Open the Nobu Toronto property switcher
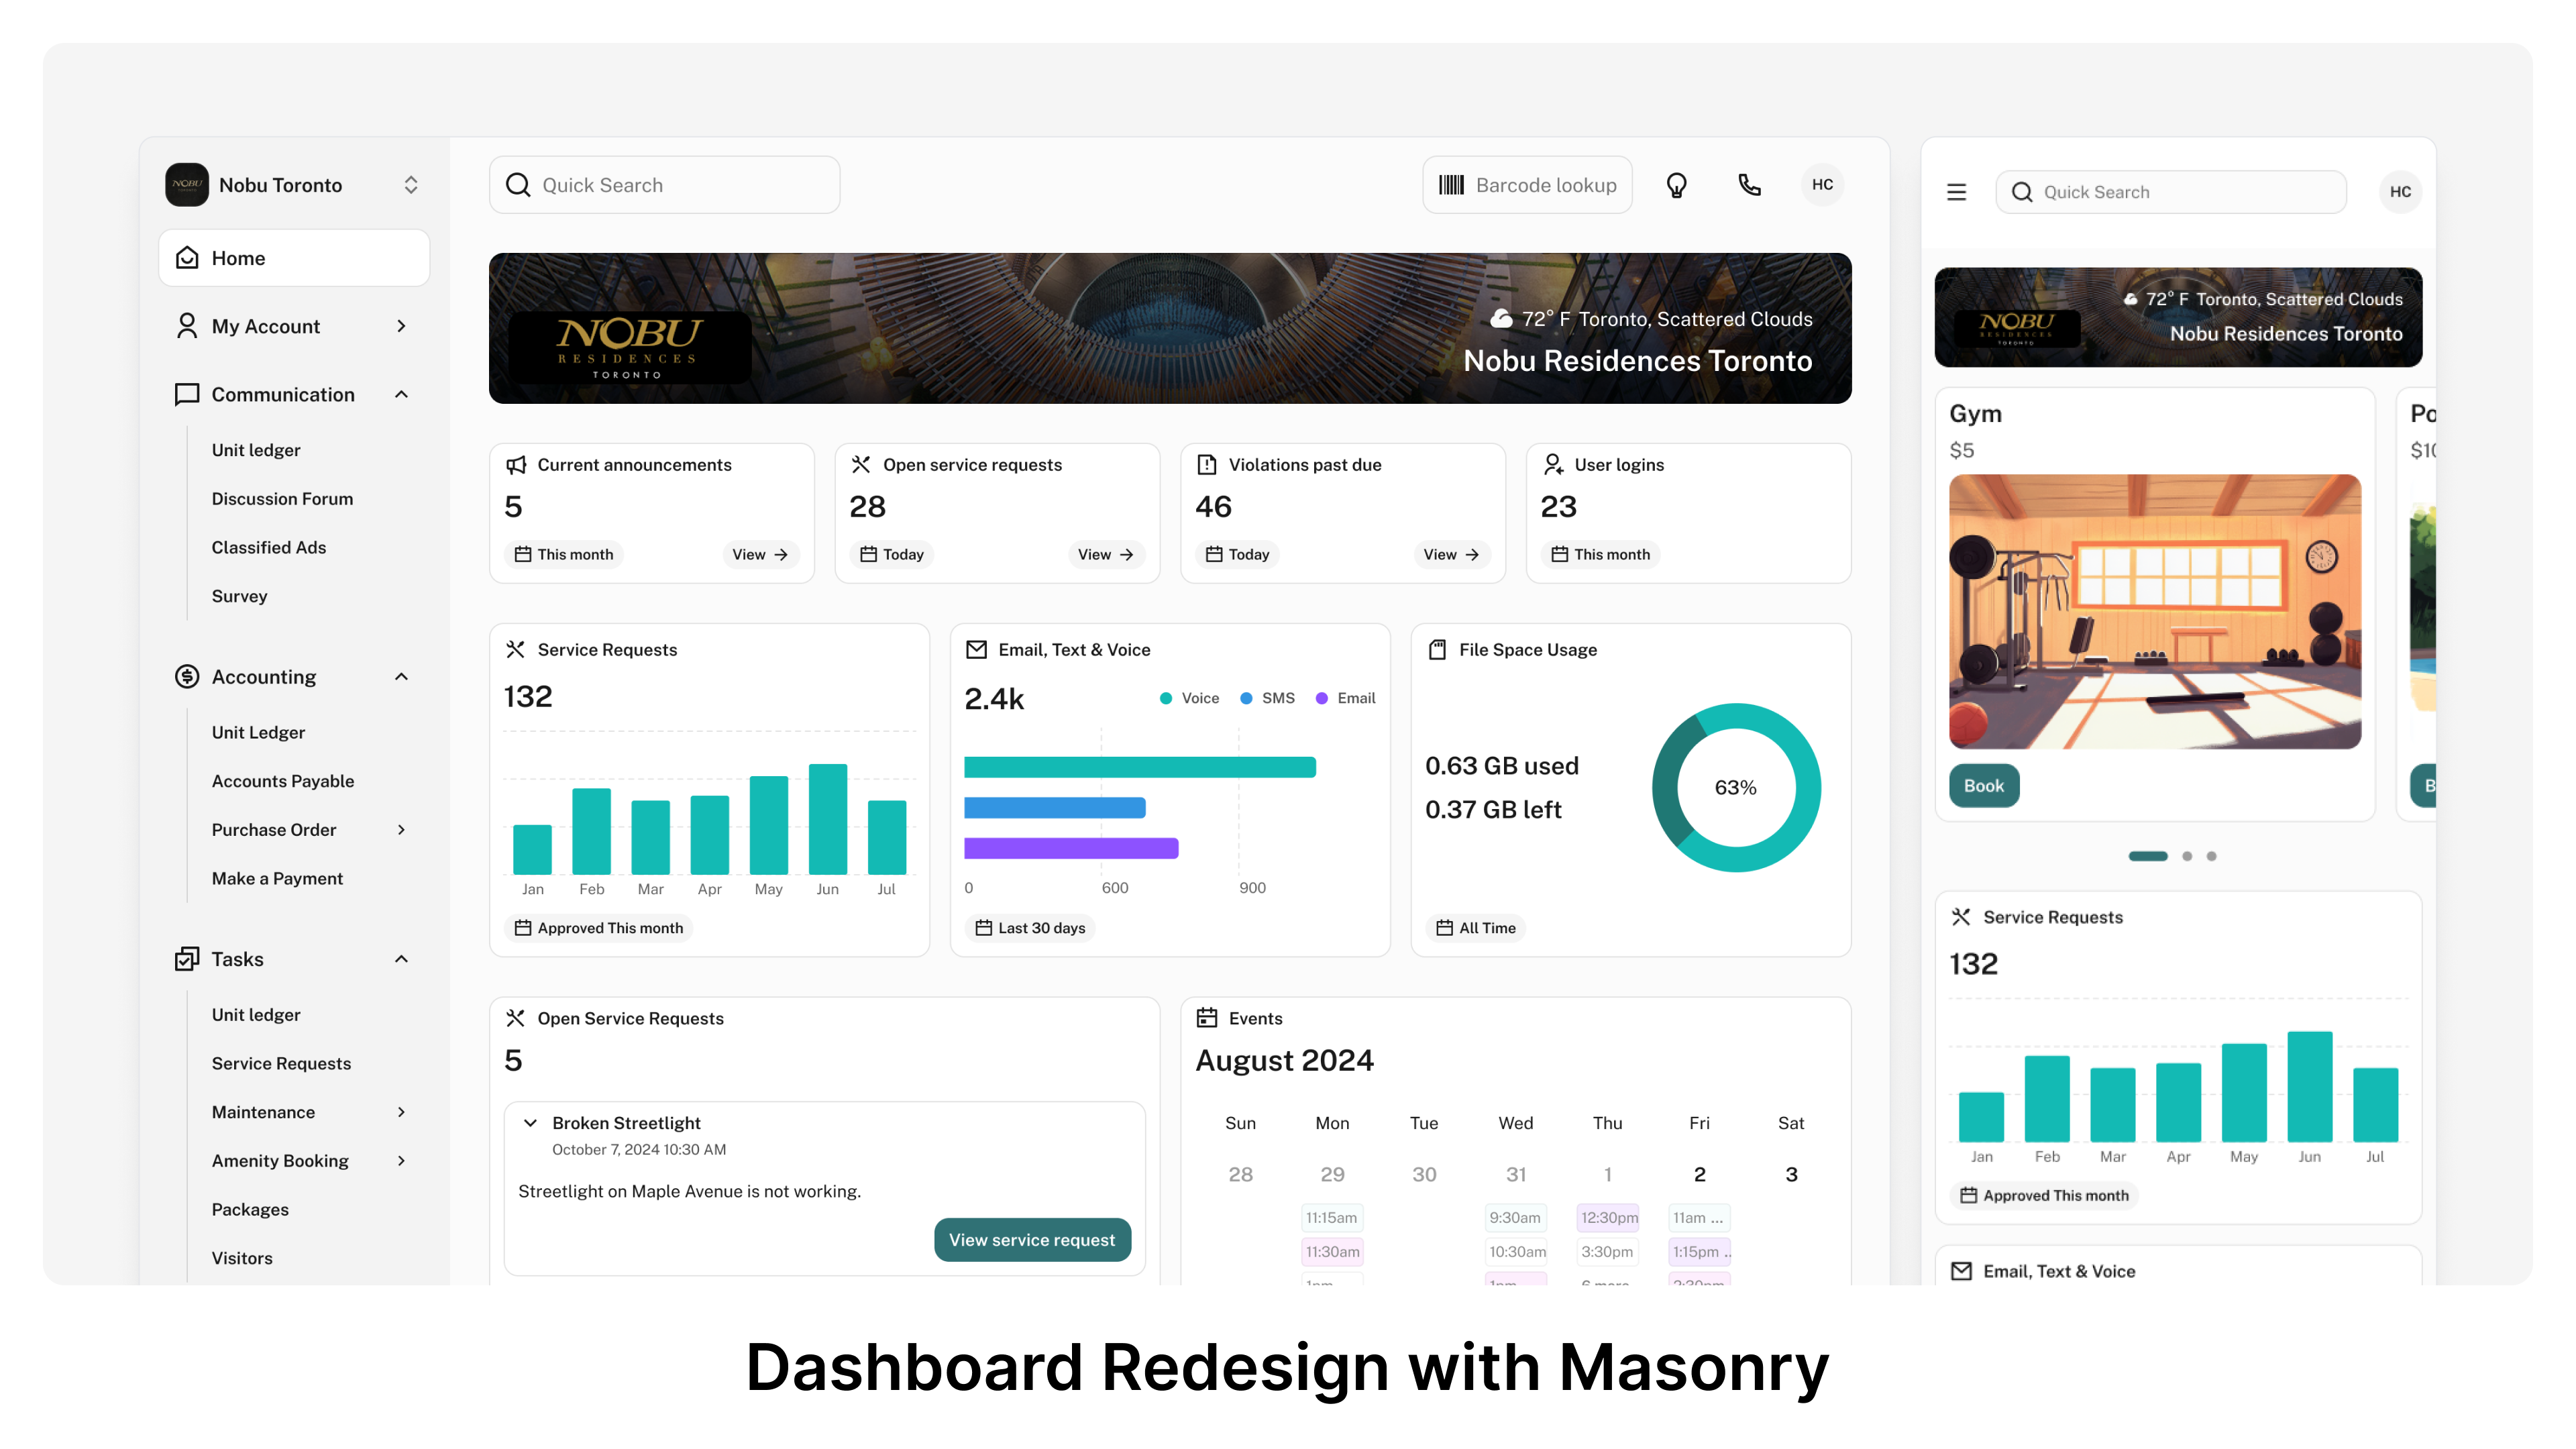The height and width of the screenshot is (1449, 2576). tap(411, 184)
